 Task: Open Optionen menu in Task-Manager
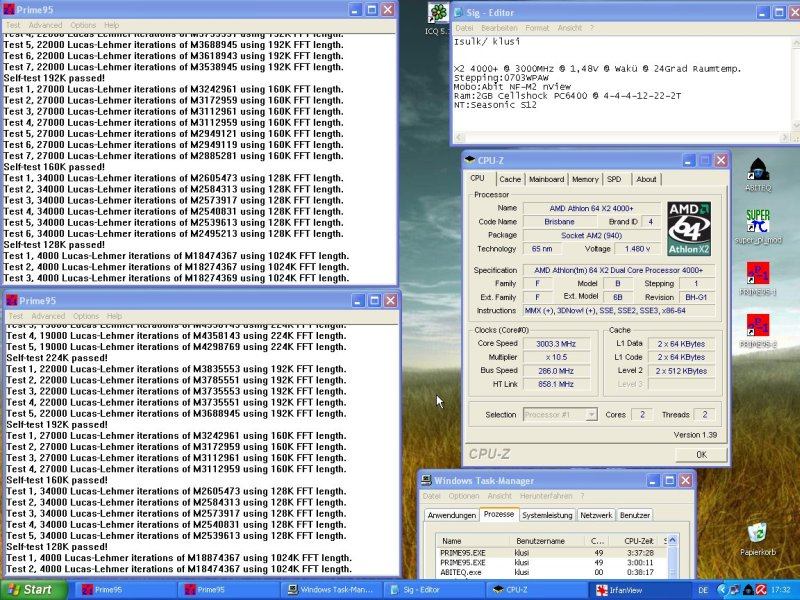tap(464, 496)
